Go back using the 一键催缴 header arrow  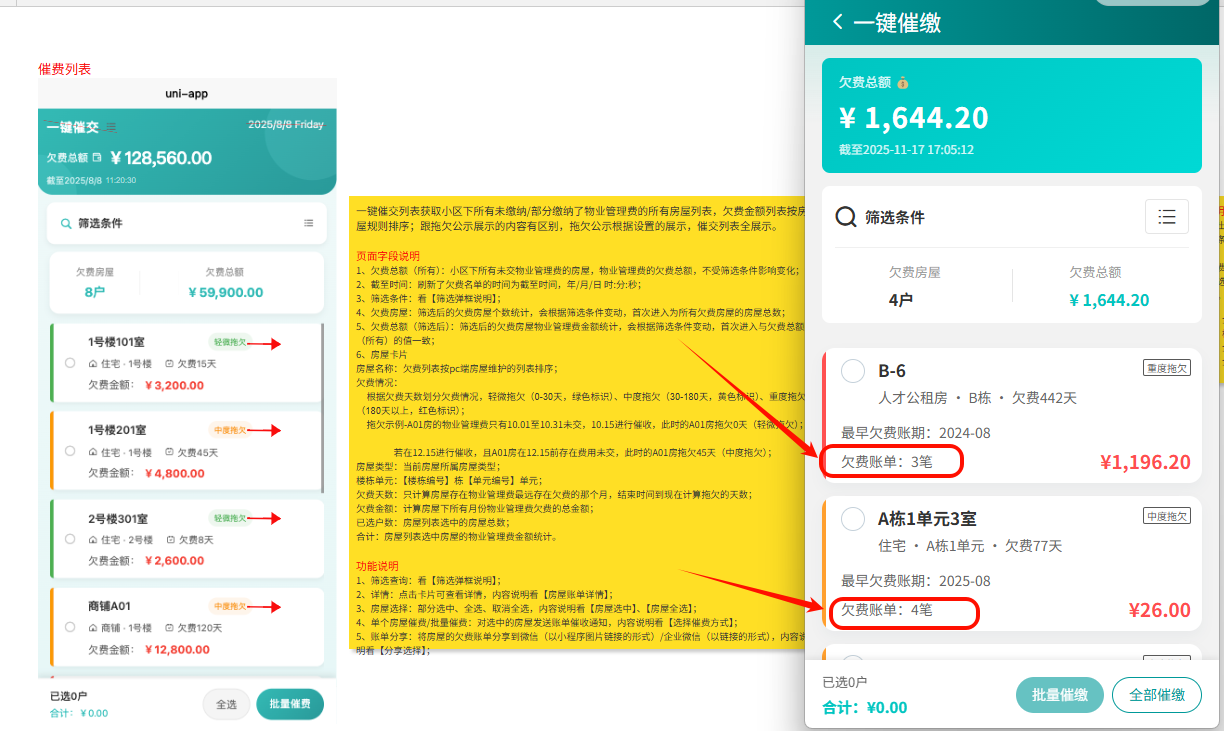(x=838, y=22)
